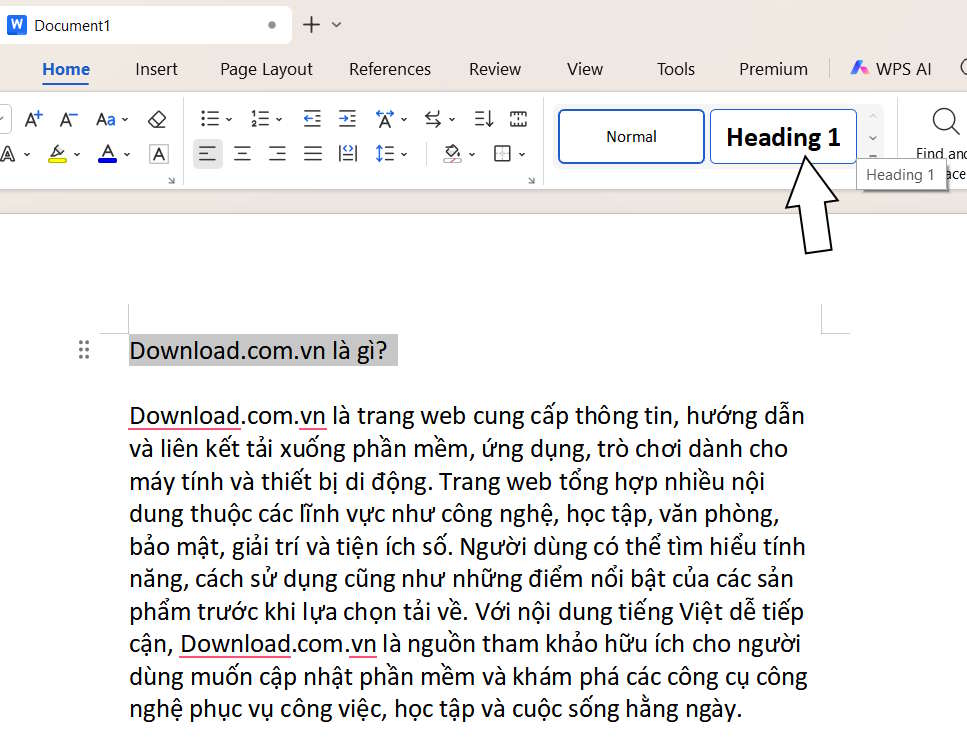Screen dimensions: 967x756
Task: Launch WPS AI
Action: coord(891,68)
